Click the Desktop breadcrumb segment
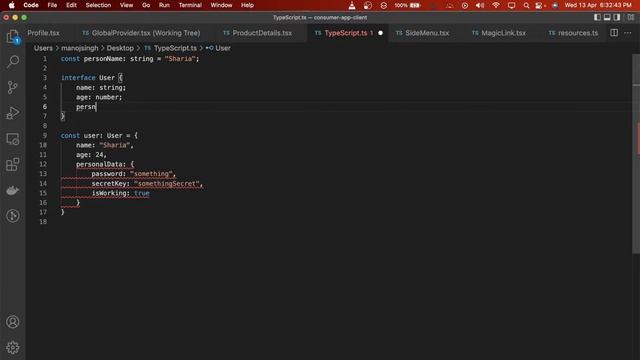The width and height of the screenshot is (640, 360). coord(120,48)
